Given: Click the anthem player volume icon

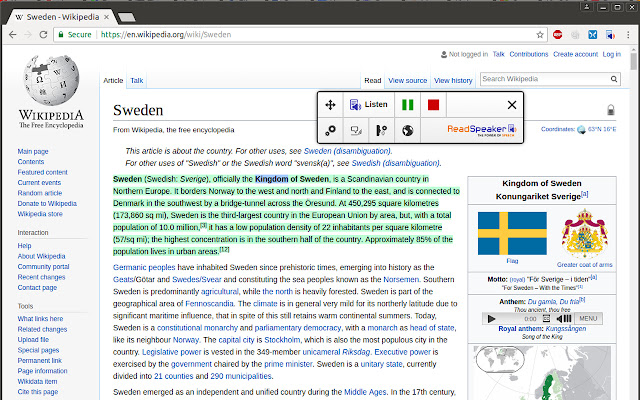Looking at the screenshot, I should click(x=565, y=318).
